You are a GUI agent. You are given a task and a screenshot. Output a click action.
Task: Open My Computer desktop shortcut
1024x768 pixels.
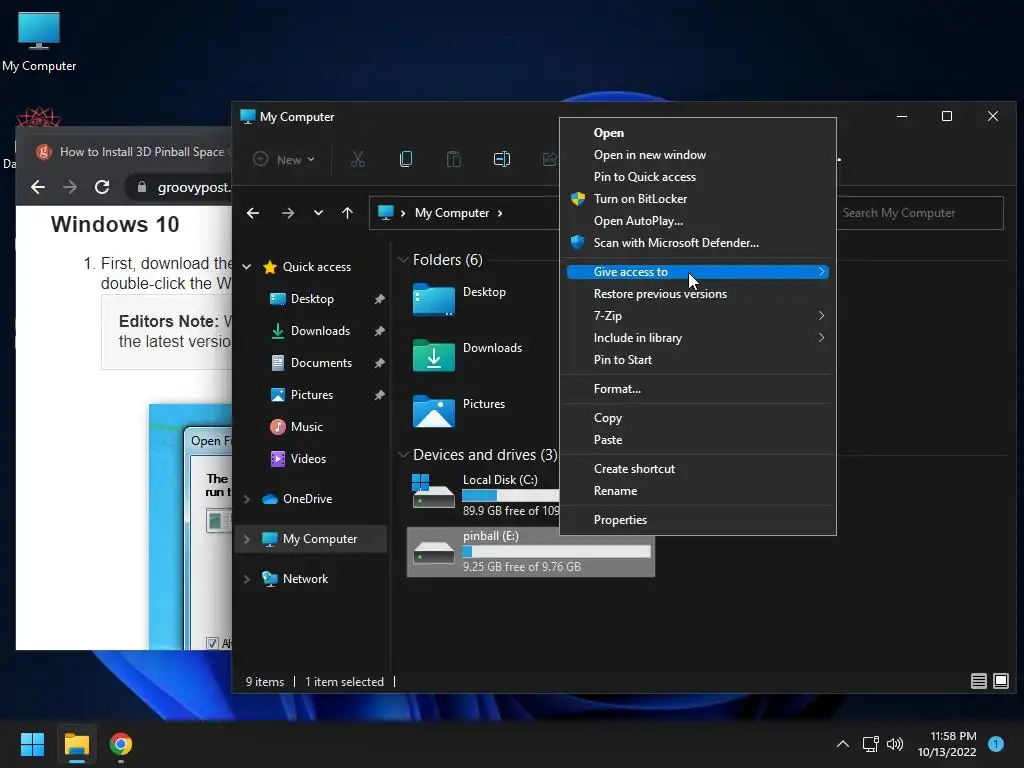[x=39, y=42]
